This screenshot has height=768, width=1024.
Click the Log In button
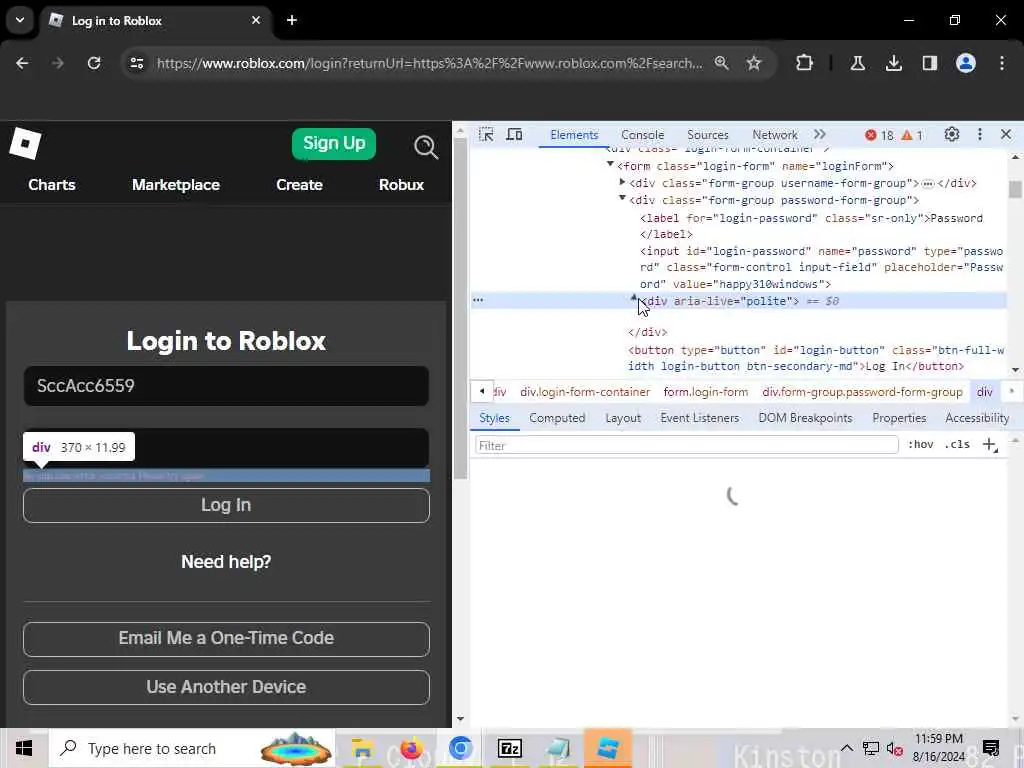(226, 505)
